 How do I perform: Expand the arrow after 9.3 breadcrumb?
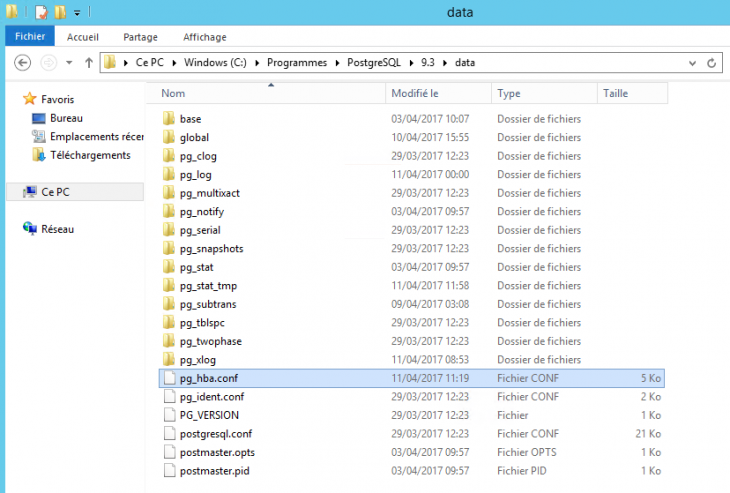(x=445, y=63)
